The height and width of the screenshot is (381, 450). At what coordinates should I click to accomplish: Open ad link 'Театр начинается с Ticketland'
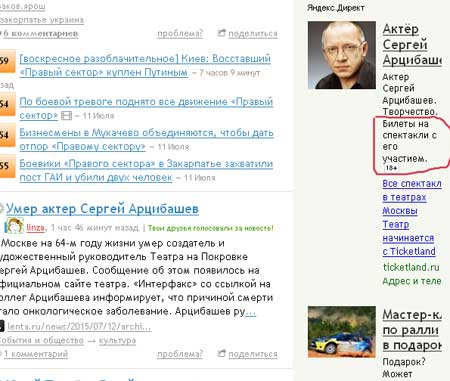pyautogui.click(x=409, y=238)
